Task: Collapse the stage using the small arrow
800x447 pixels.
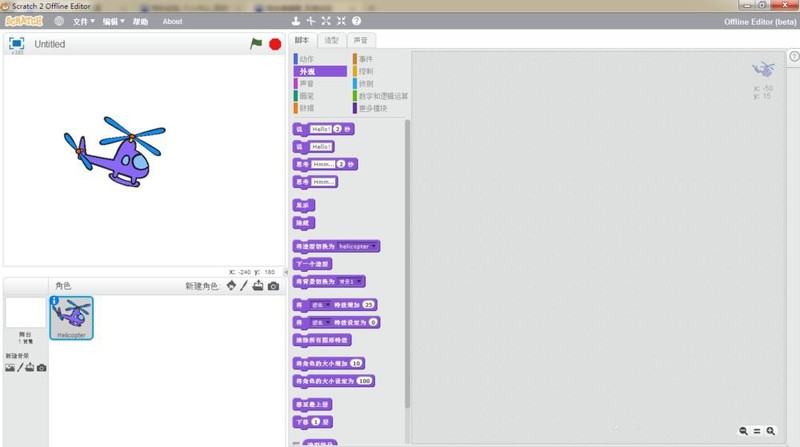Action: tap(286, 272)
